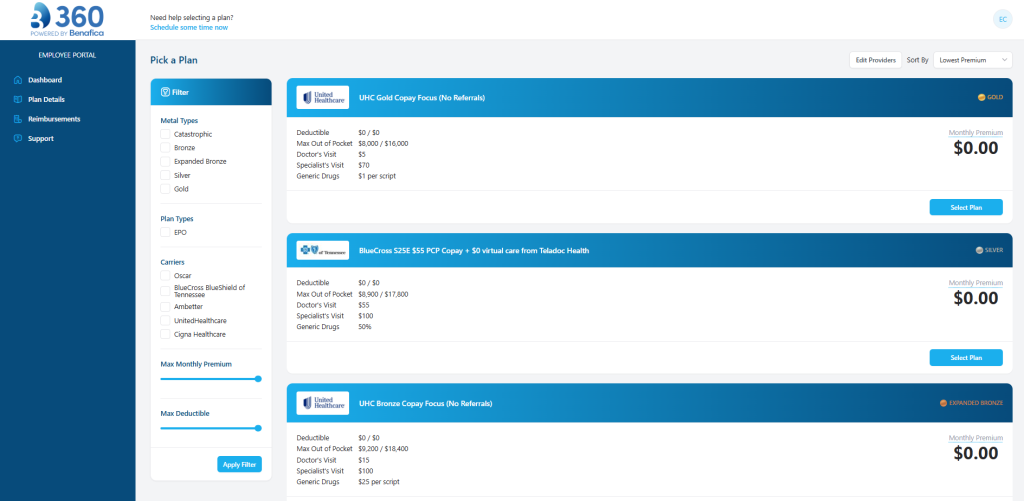Screen dimensions: 1024x501
Task: Click the Expanded Bronze tier badge
Action: pos(972,403)
